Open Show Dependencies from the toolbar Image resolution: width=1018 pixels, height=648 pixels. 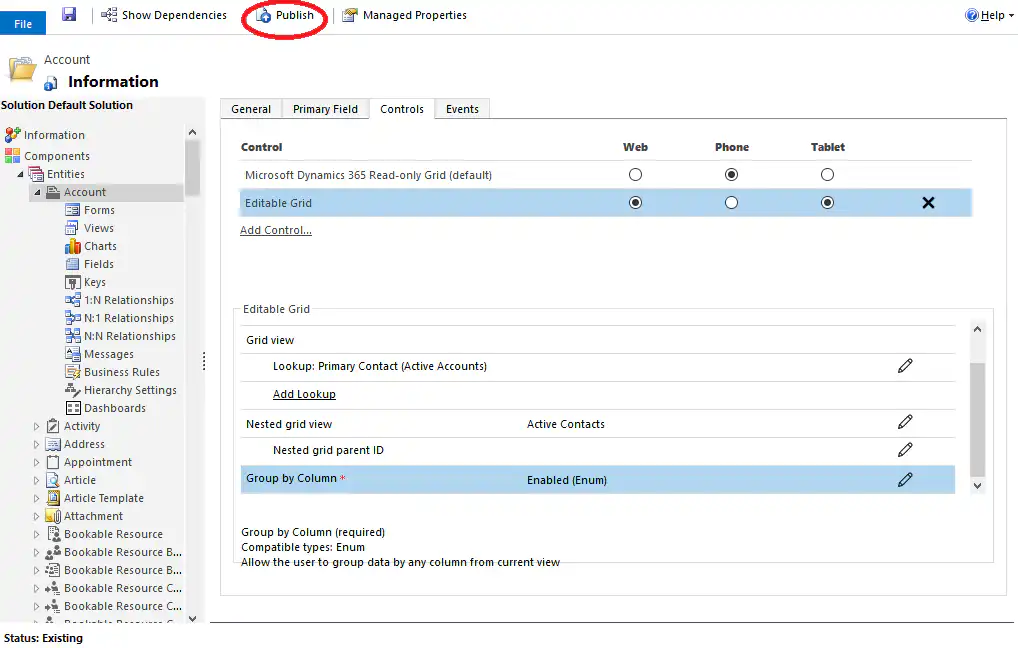point(163,14)
